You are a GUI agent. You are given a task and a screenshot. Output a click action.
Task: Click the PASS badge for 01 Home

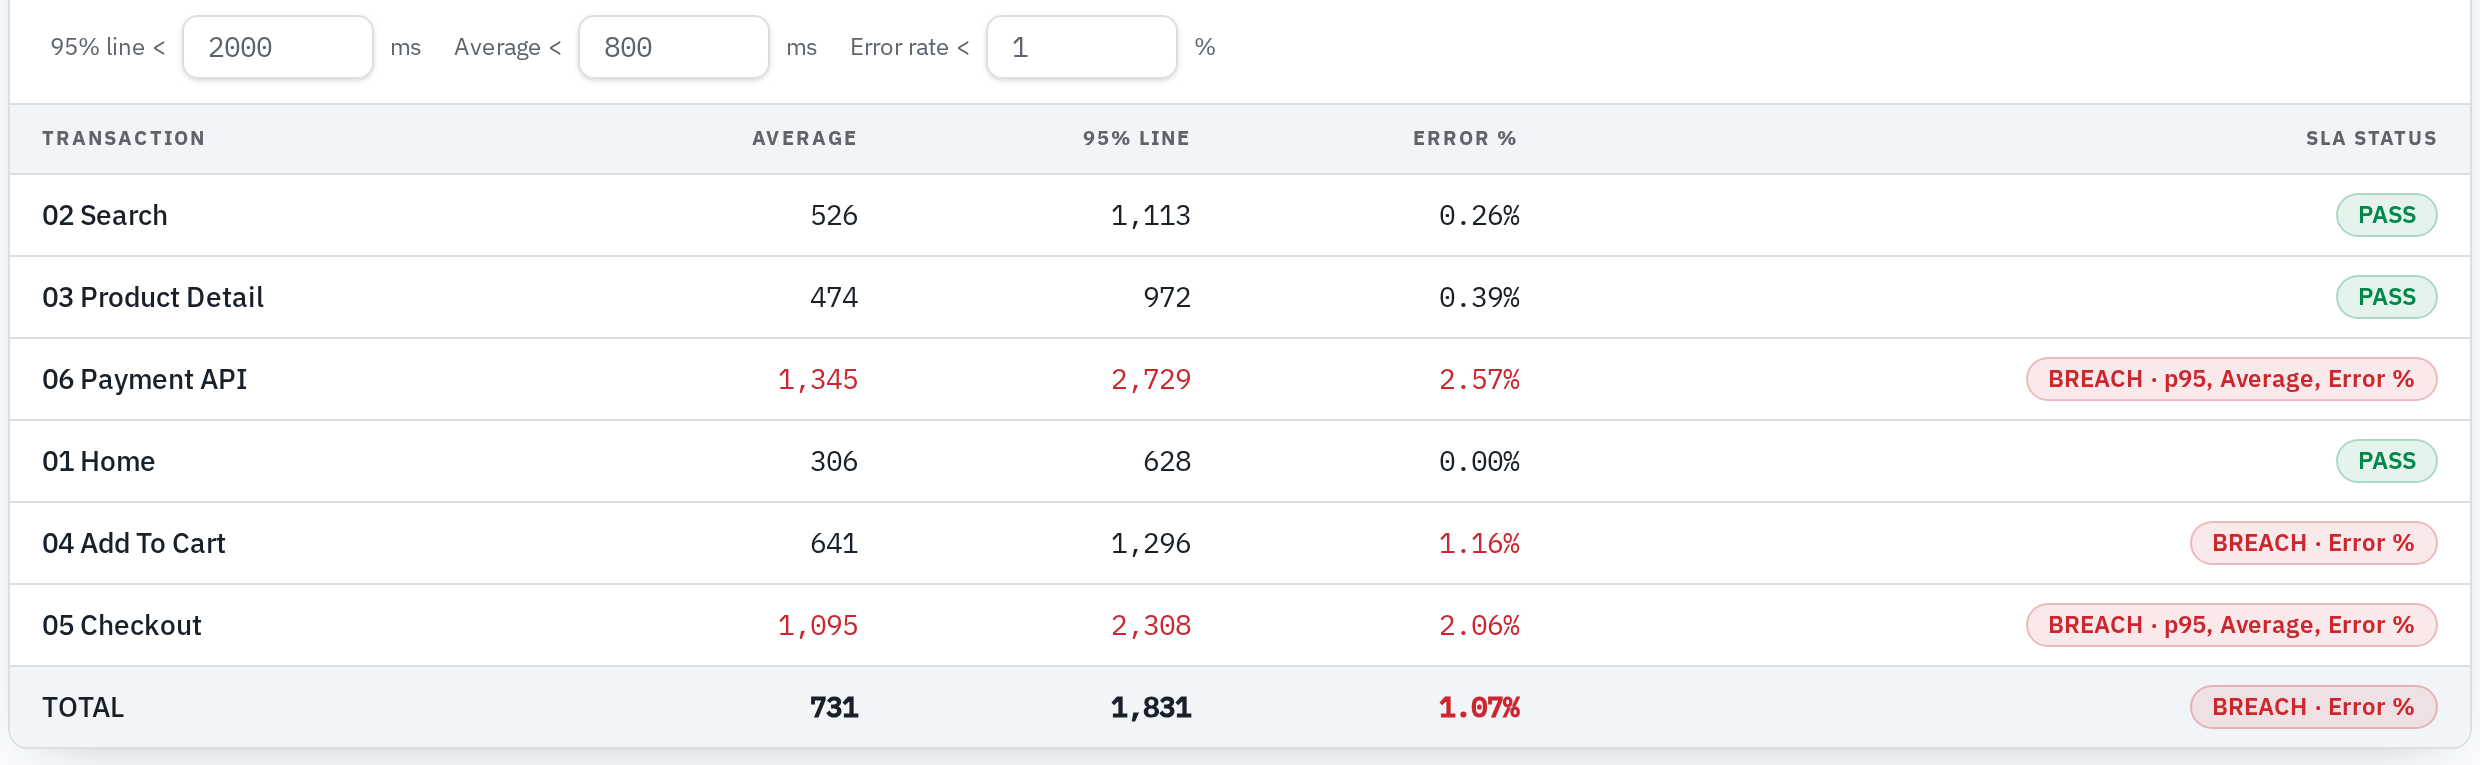pyautogui.click(x=2387, y=461)
